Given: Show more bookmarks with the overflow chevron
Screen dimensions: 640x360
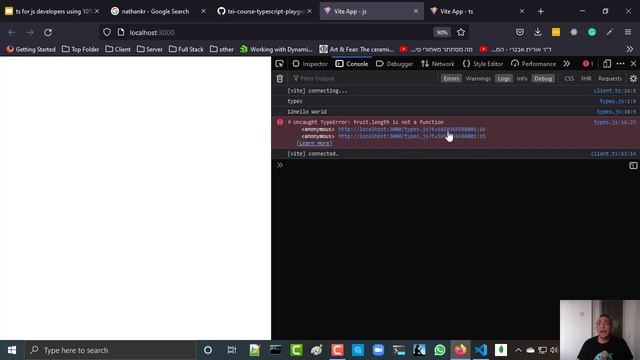Looking at the screenshot, I should (x=630, y=49).
